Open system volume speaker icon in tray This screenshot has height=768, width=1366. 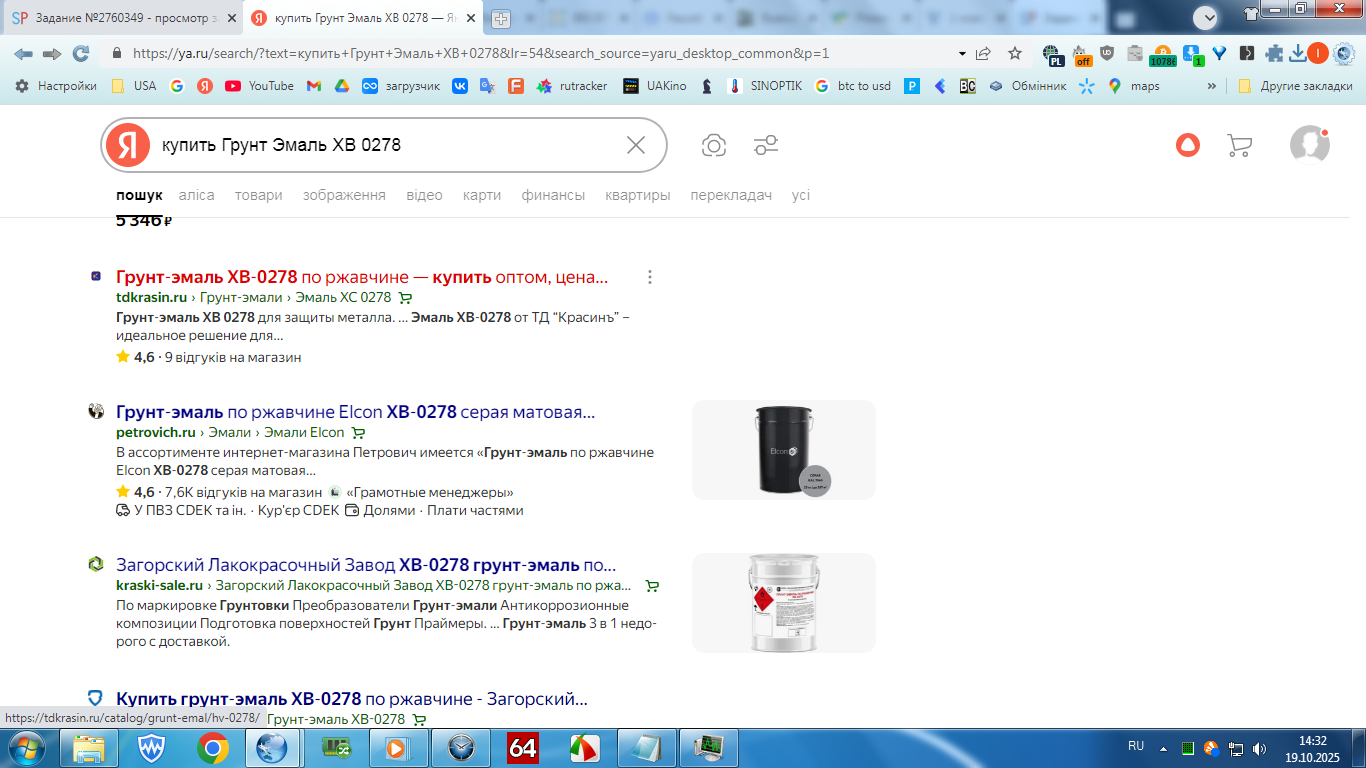tap(1259, 748)
